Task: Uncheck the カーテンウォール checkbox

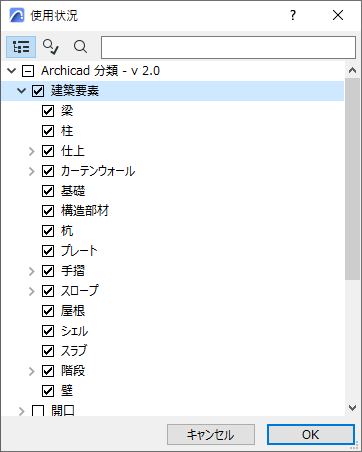Action: [x=48, y=171]
